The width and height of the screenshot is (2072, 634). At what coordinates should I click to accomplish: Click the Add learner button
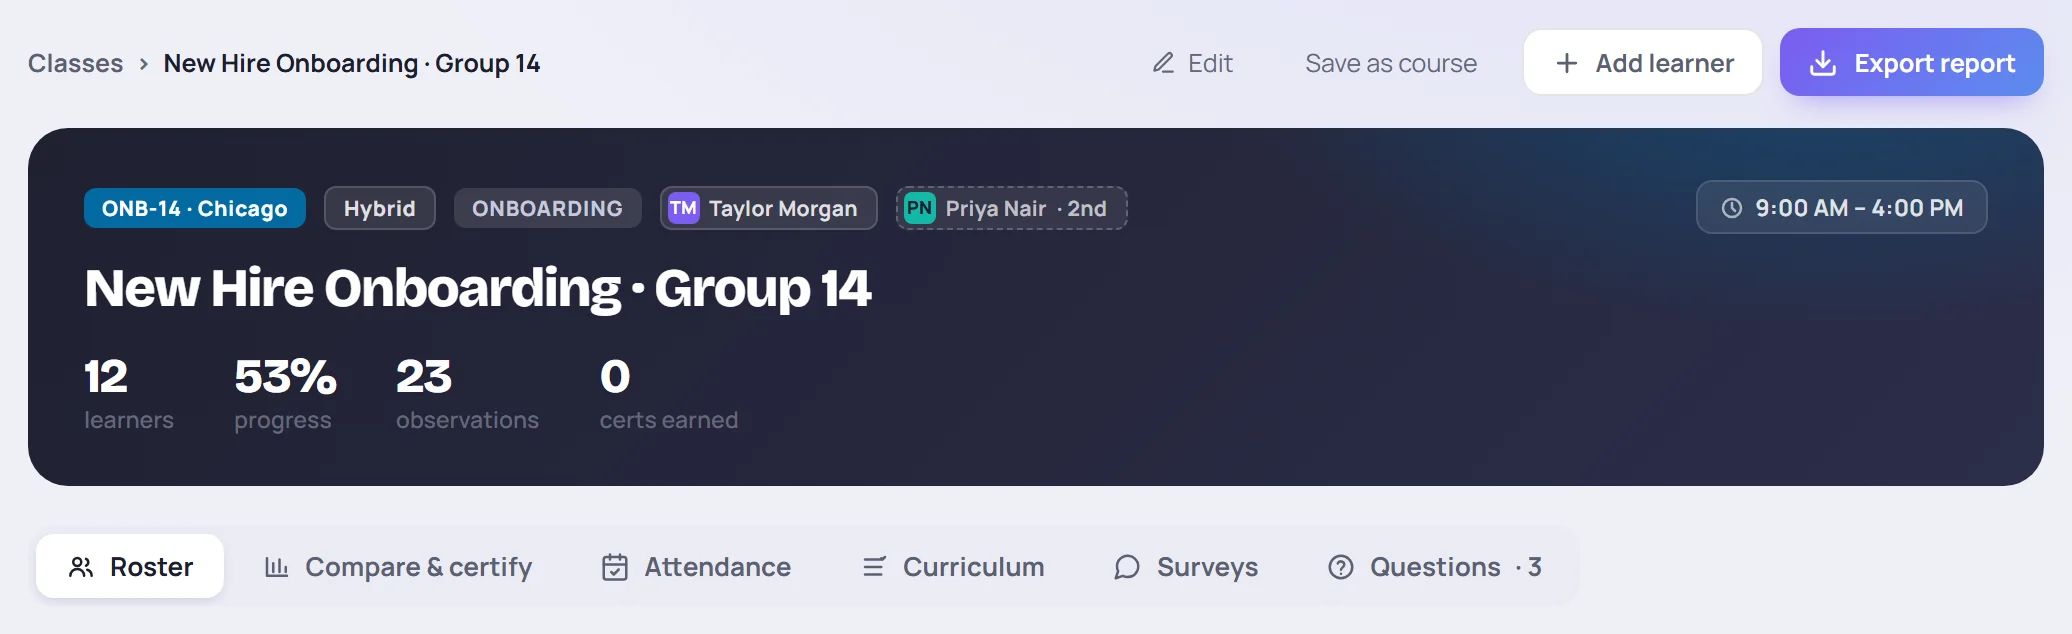[x=1643, y=62]
